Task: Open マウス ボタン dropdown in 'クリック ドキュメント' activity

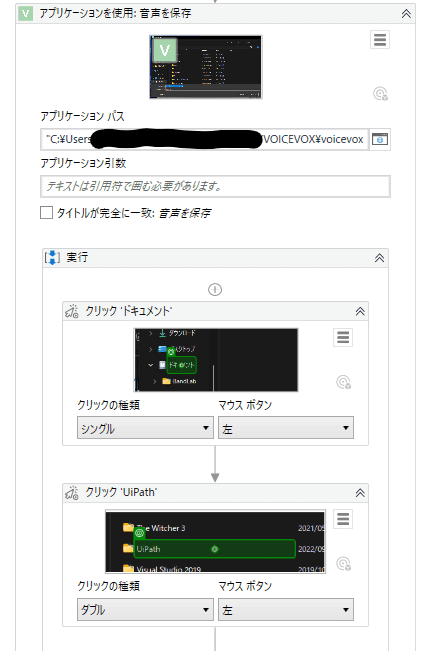Action: pos(286,428)
